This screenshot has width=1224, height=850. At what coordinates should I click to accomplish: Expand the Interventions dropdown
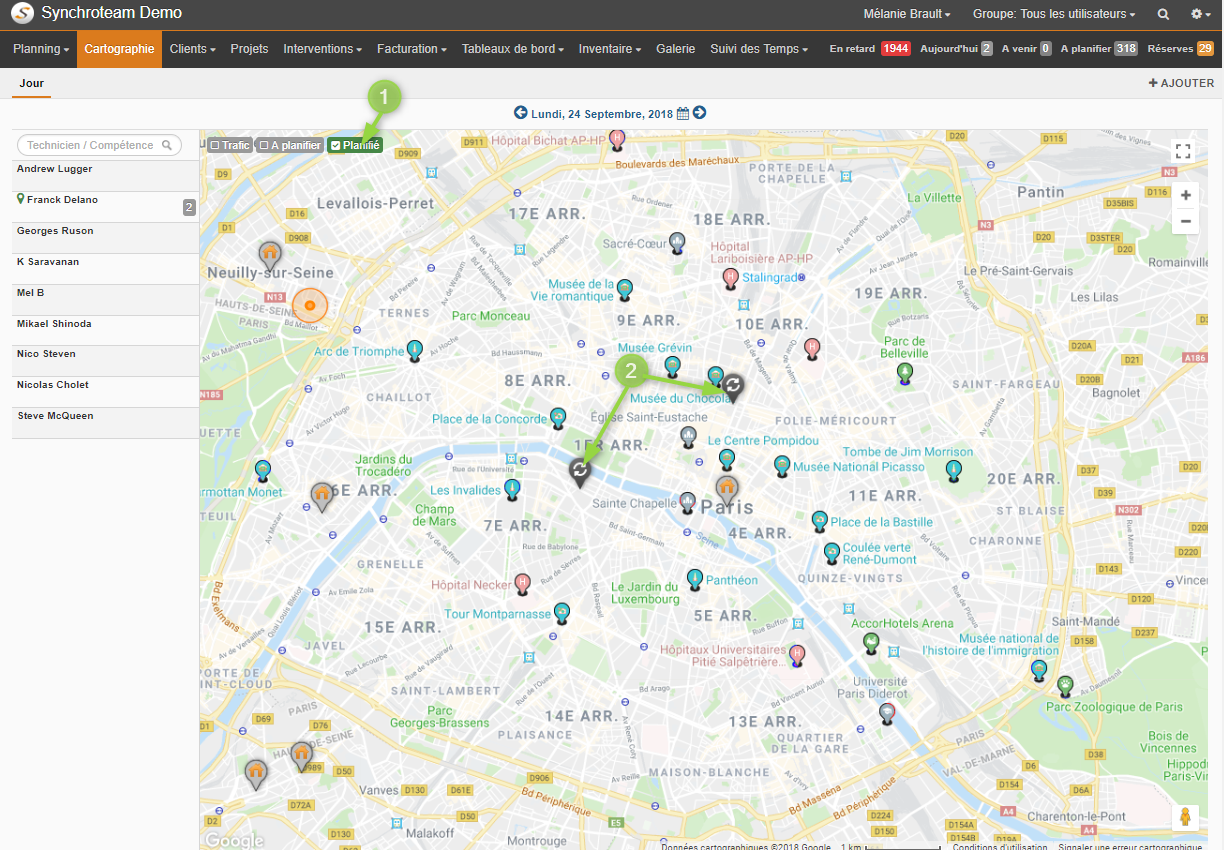(323, 49)
